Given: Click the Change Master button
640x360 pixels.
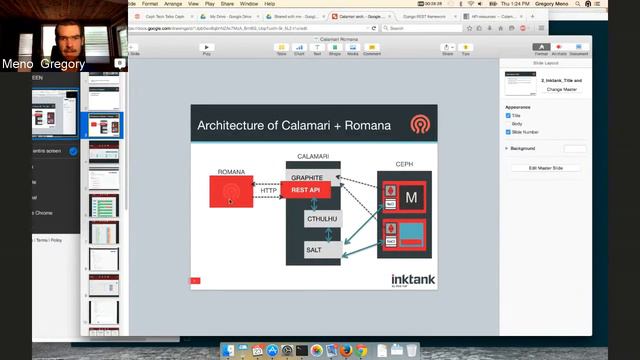Looking at the screenshot, I should point(562,89).
